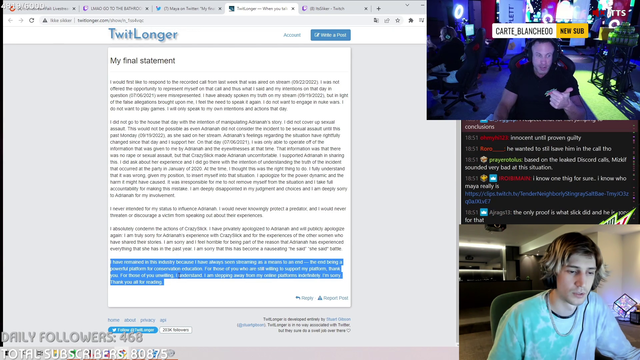Close the Maya on Twitter tab
The height and width of the screenshot is (360, 640).
pos(220,9)
